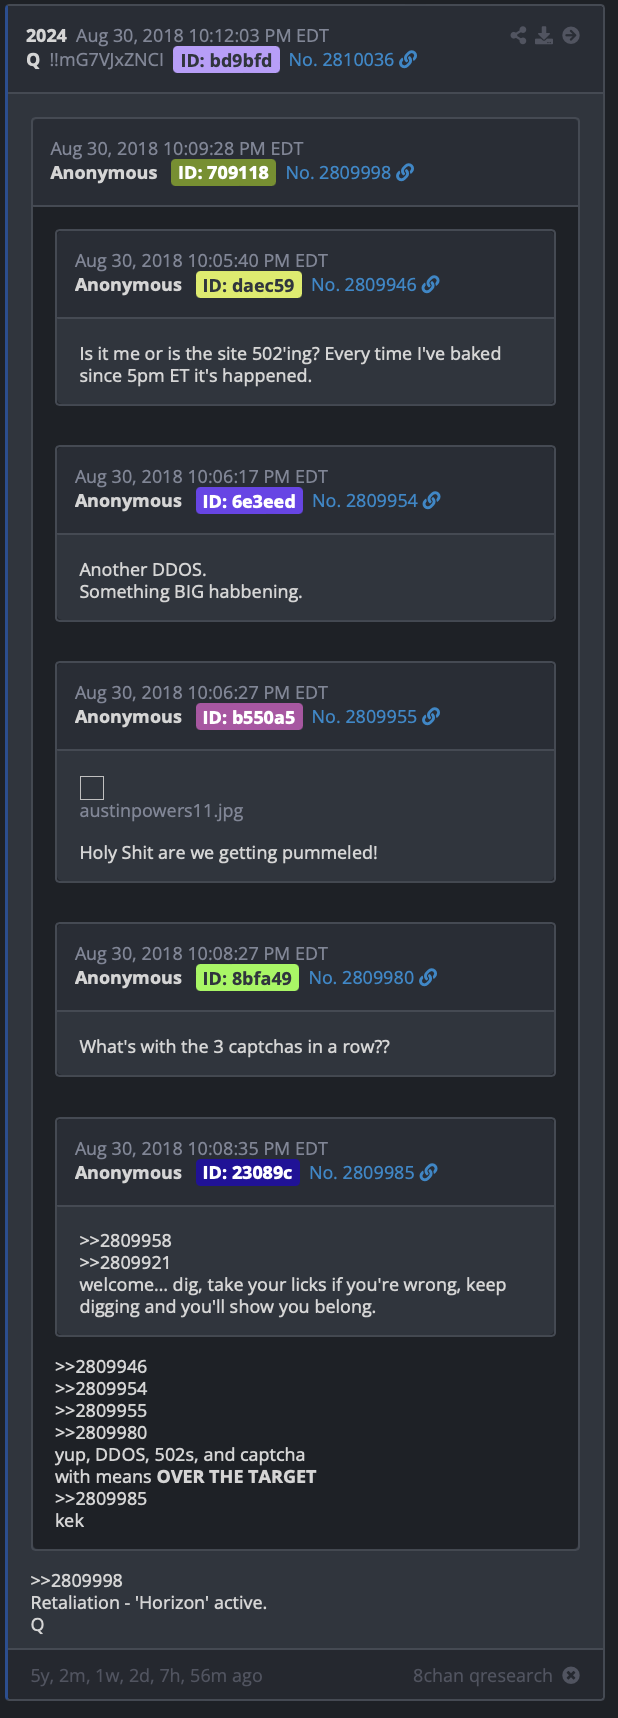Open the austinpowers11.jpg image placeholder
The width and height of the screenshot is (618, 1718).
[92, 788]
